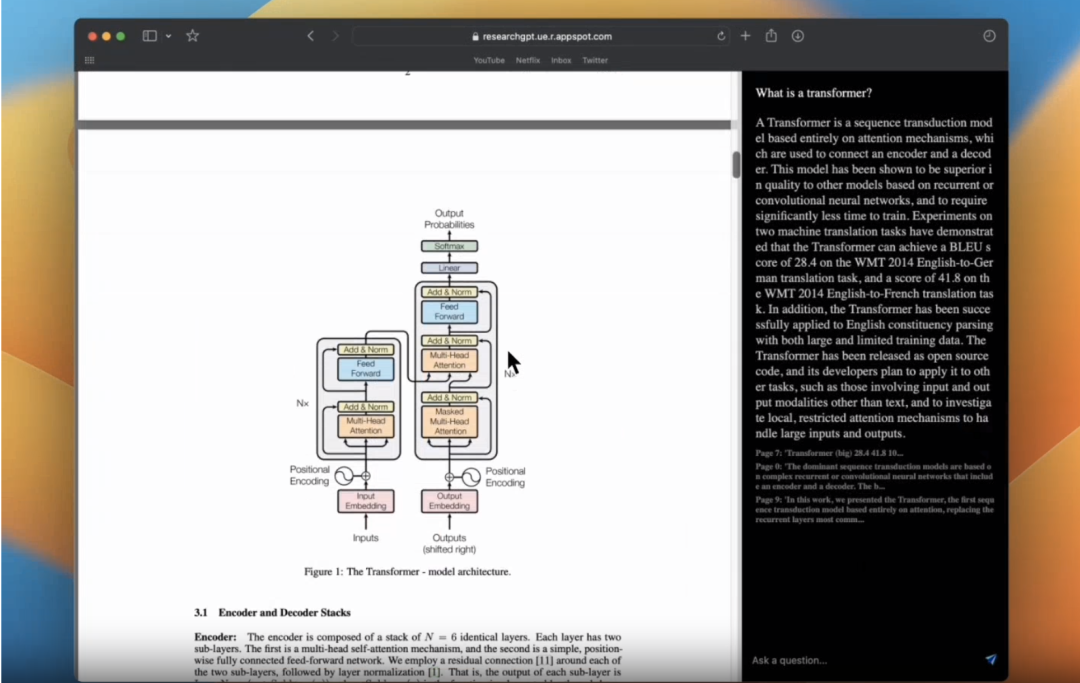Screen dimensions: 1080x683
Task: Click the bookmark star icon
Action: [x=192, y=36]
